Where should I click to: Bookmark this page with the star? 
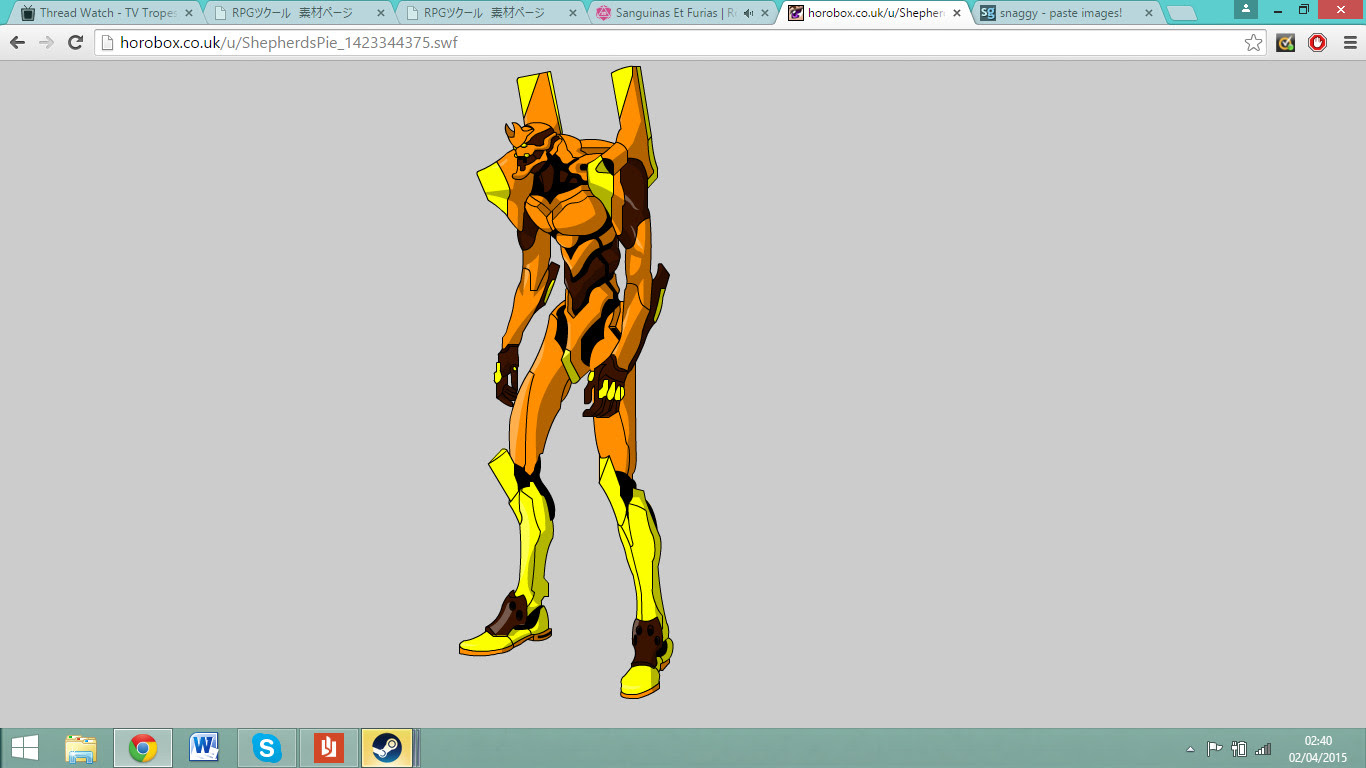(1253, 43)
